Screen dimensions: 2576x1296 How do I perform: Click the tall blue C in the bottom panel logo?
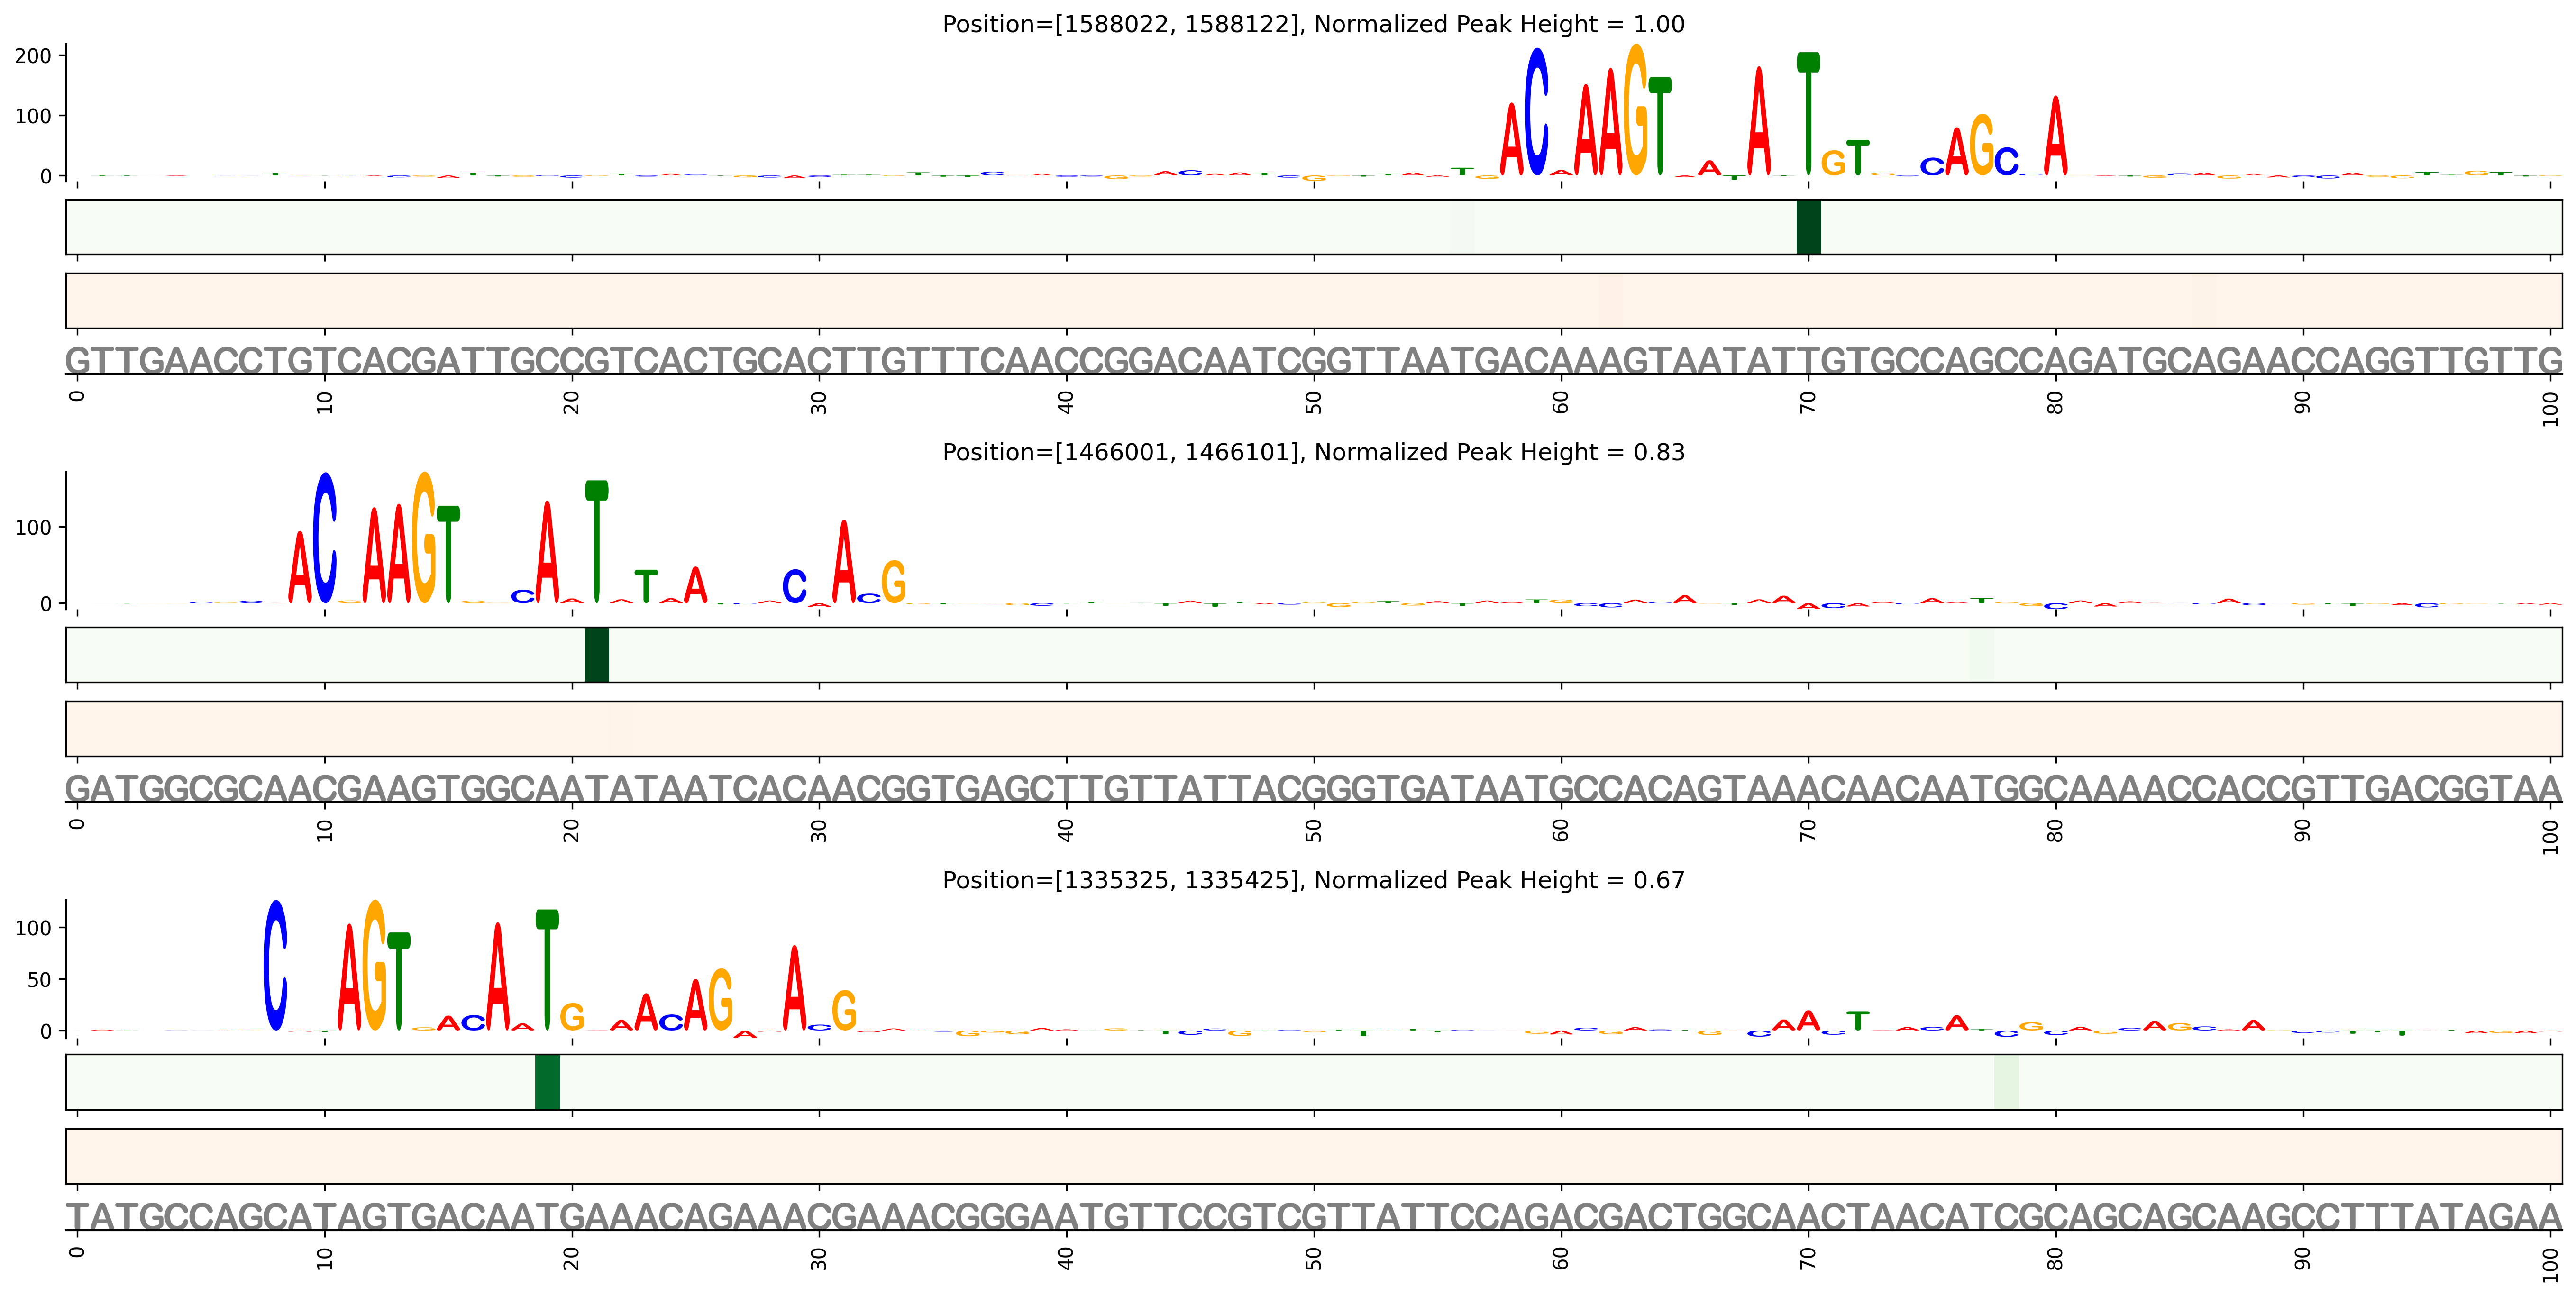point(275,965)
